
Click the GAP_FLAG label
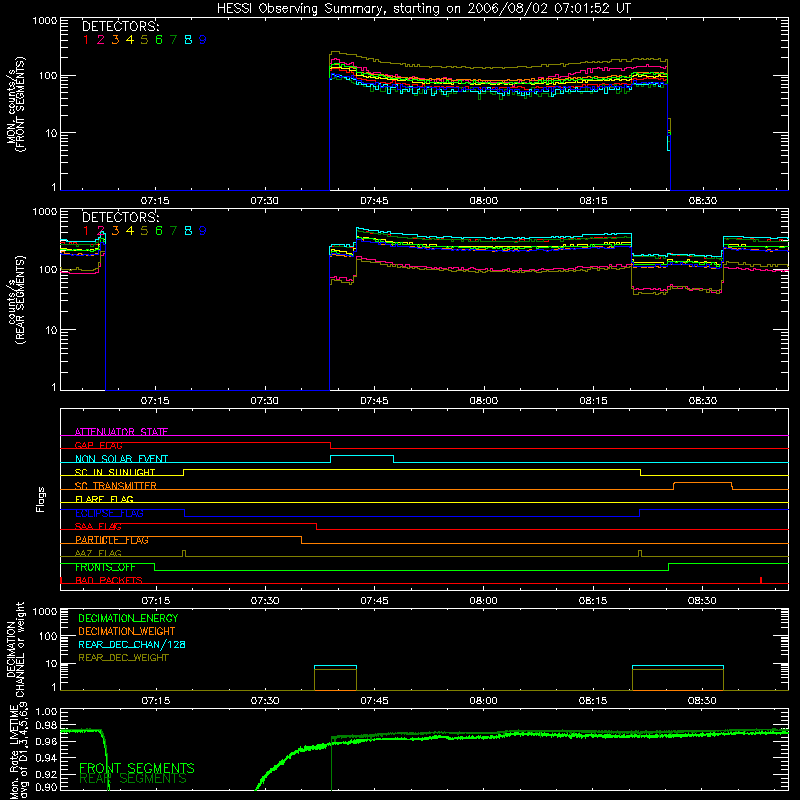pyautogui.click(x=98, y=445)
